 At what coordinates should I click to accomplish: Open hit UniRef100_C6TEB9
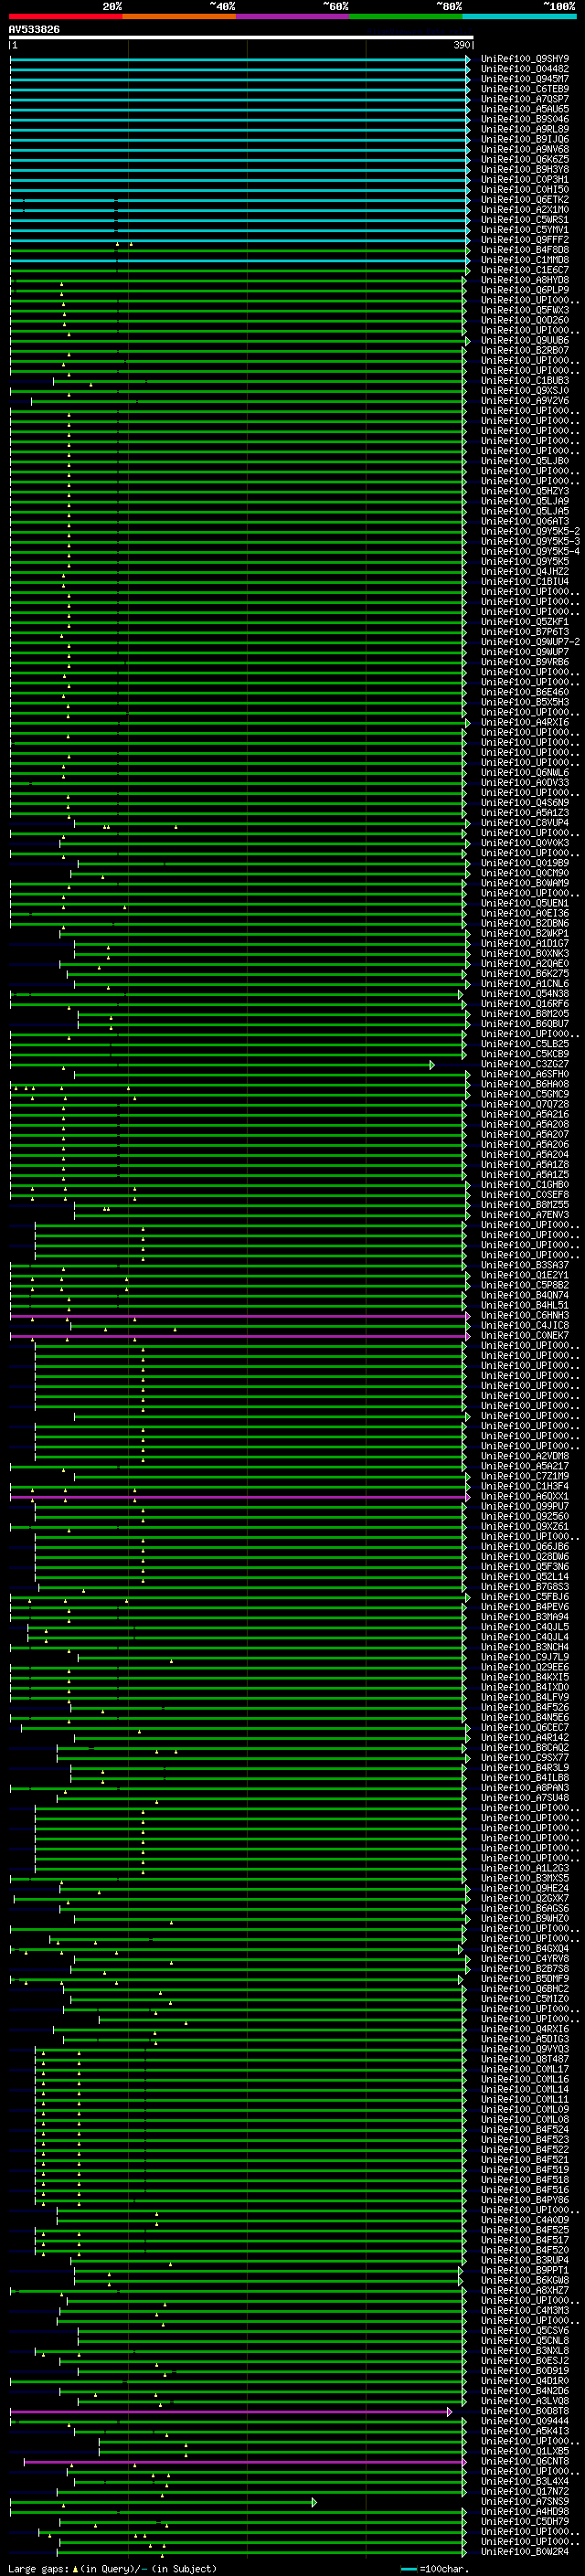[x=525, y=89]
